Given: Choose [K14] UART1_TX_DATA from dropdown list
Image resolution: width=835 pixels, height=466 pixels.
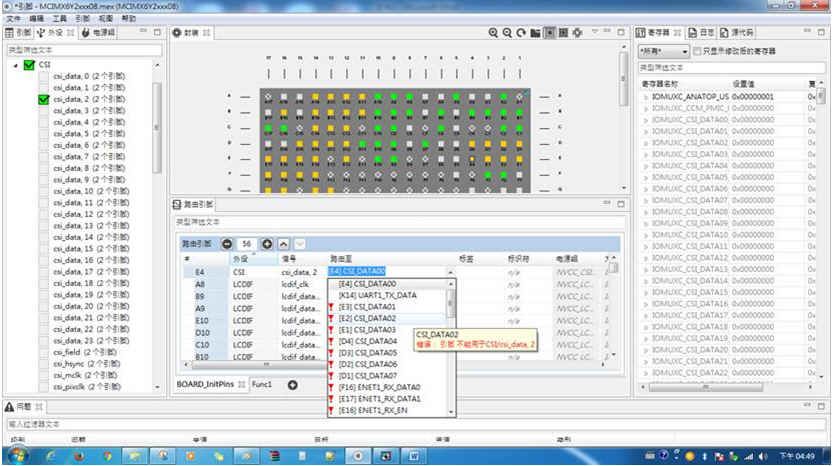Looking at the screenshot, I should click(378, 295).
